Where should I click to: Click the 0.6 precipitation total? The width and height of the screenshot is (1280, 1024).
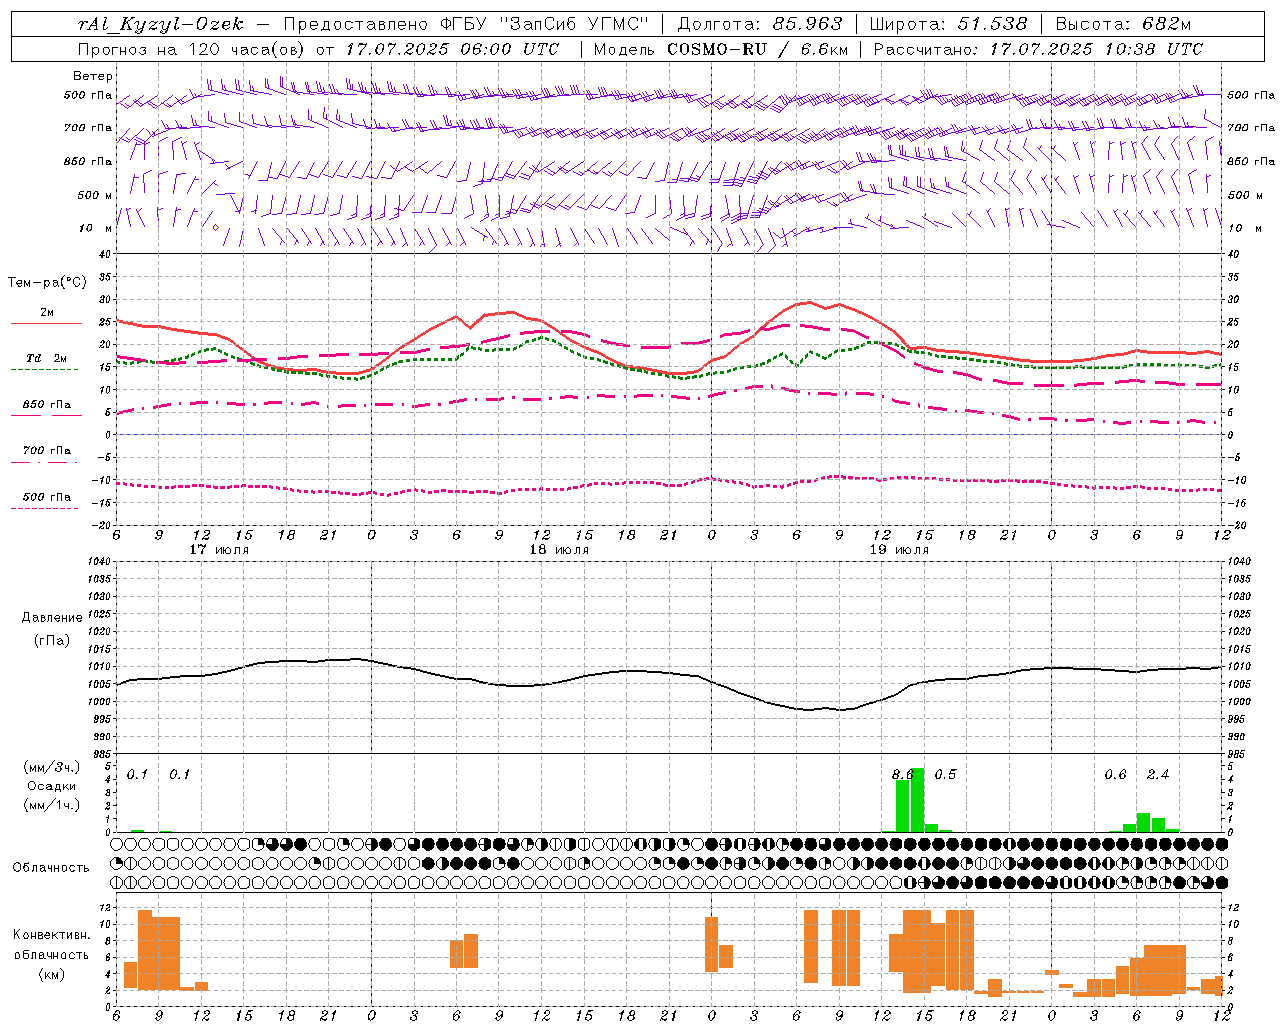(1115, 775)
